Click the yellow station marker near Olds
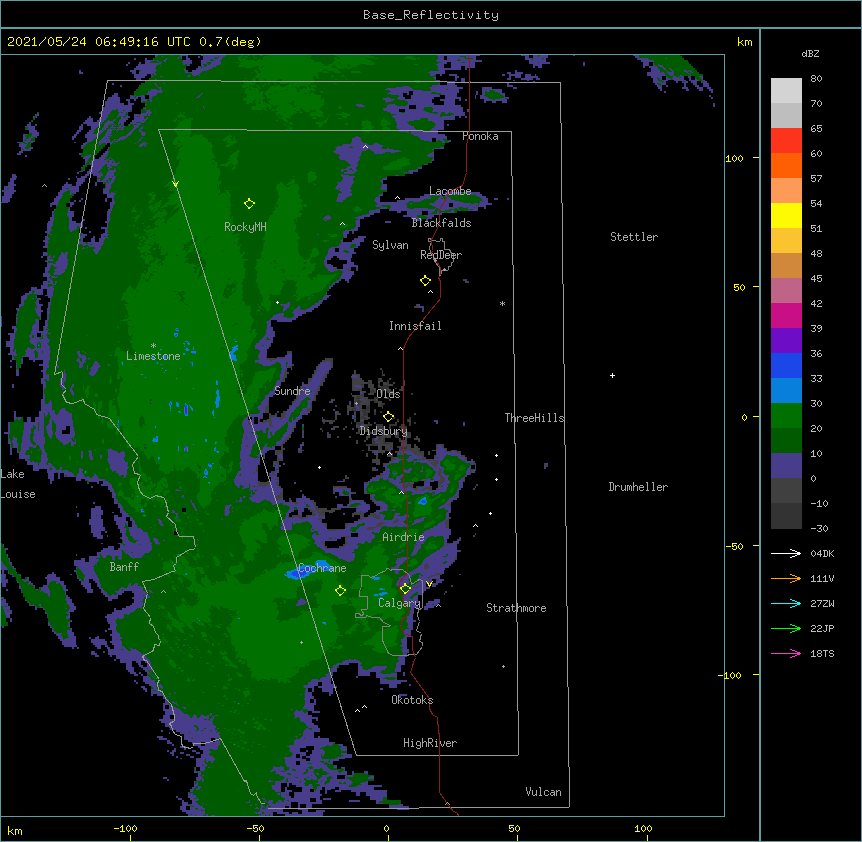The height and width of the screenshot is (842, 862). point(389,417)
